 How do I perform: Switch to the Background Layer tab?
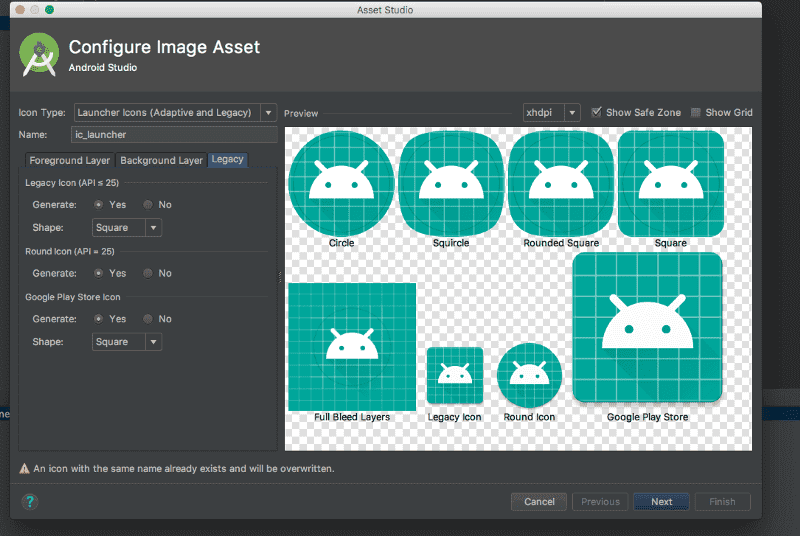pos(161,160)
